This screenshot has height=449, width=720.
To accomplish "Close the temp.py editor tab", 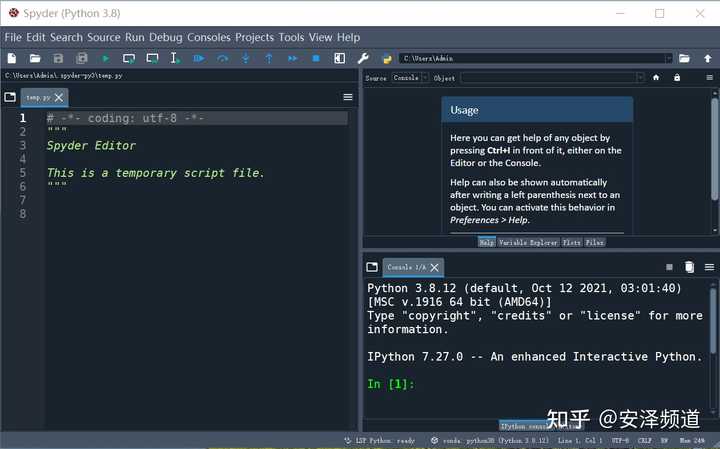I will click(x=59, y=97).
